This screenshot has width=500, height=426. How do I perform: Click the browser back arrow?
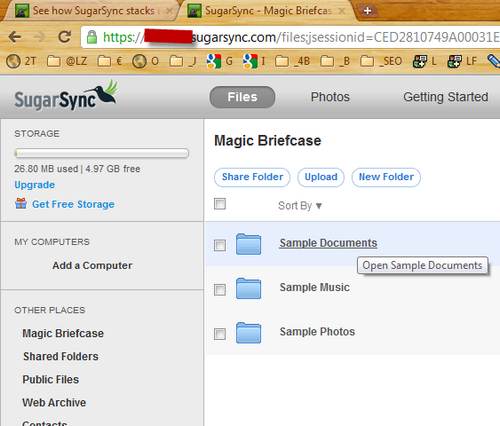tap(14, 37)
